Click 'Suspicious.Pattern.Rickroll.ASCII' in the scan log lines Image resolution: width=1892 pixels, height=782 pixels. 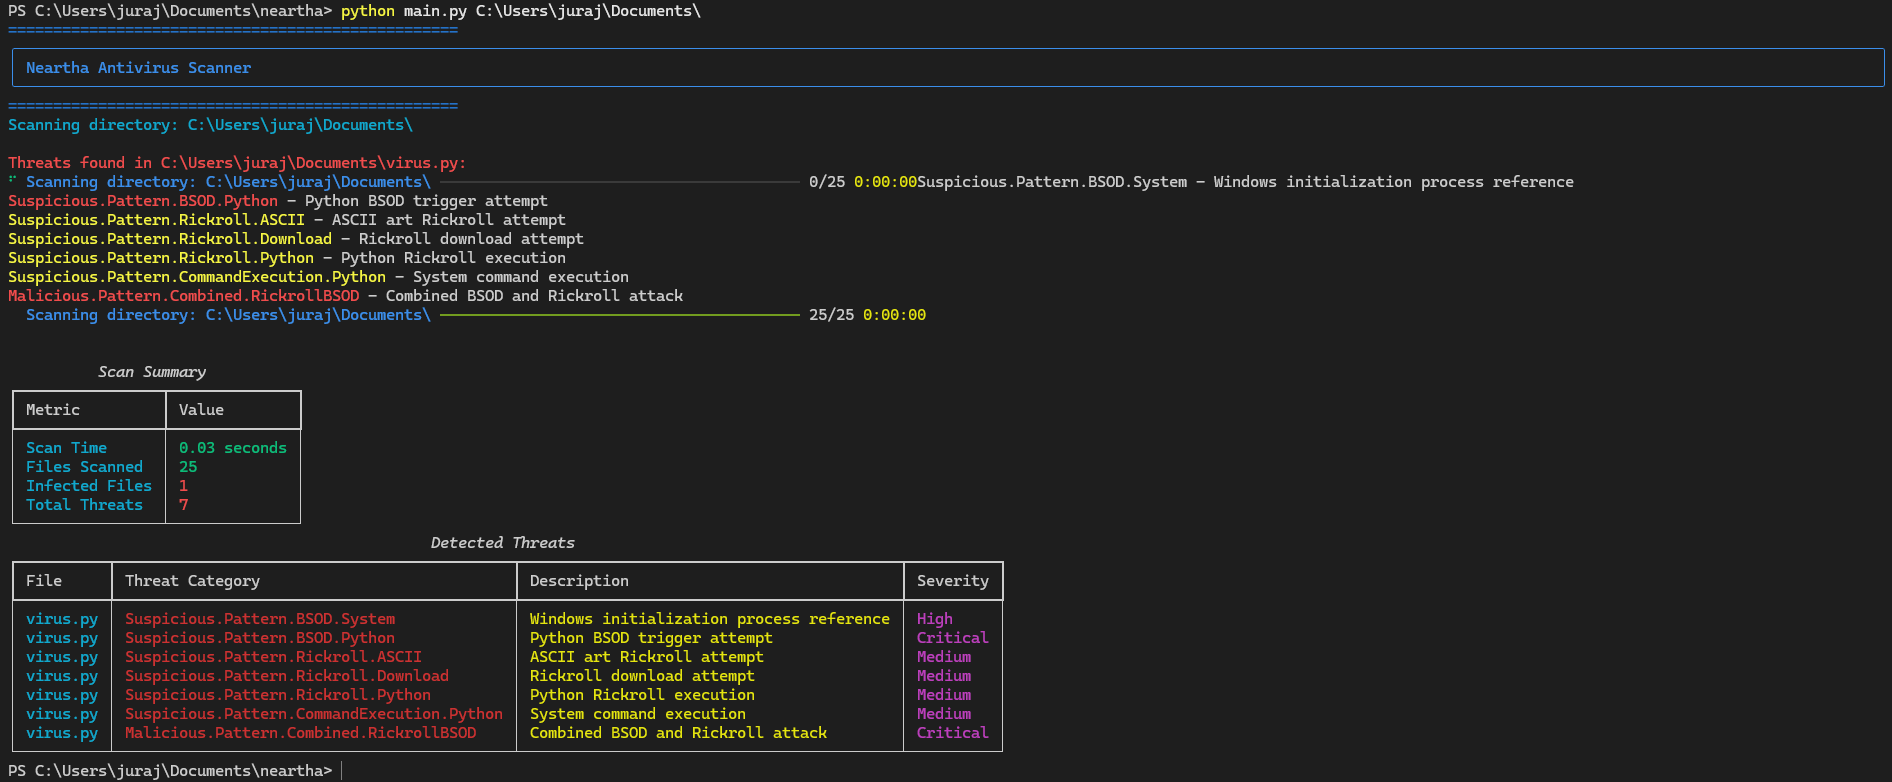(156, 220)
